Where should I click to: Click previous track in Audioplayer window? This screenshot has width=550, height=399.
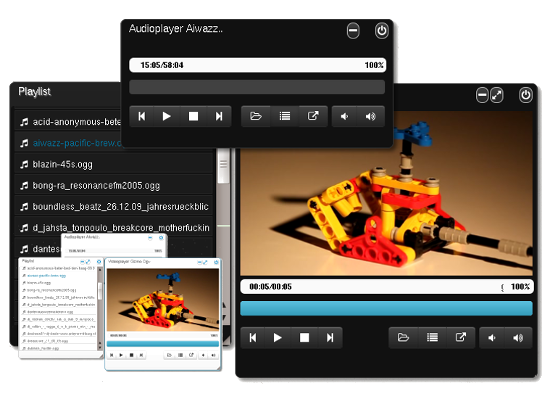point(142,116)
